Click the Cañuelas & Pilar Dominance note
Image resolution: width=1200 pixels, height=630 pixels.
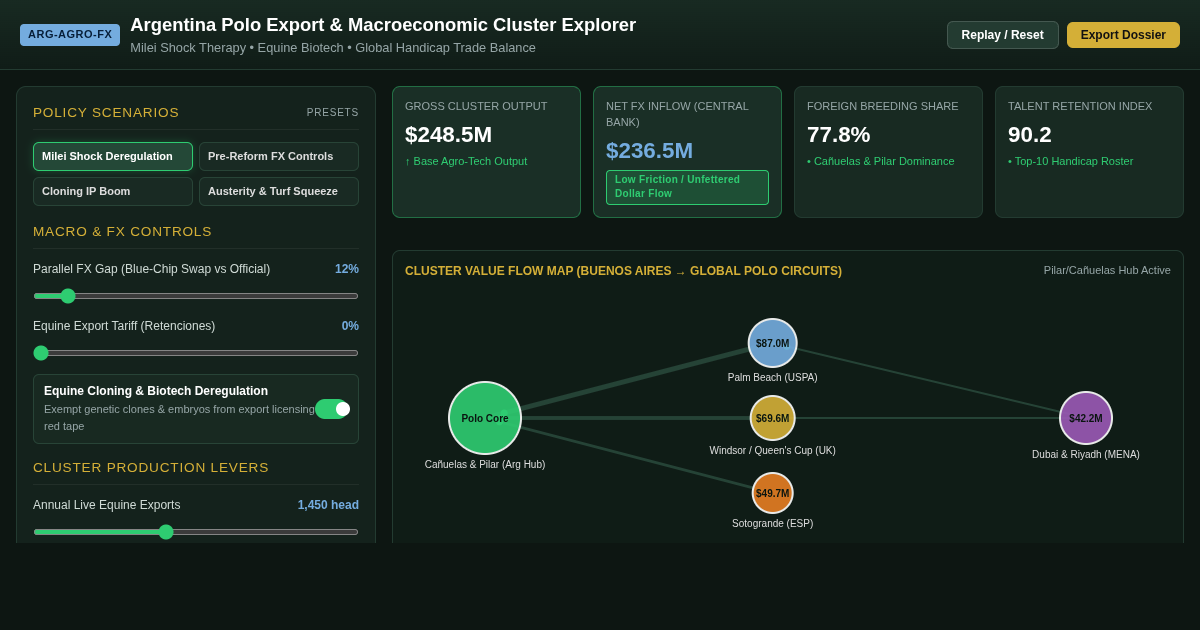(881, 161)
